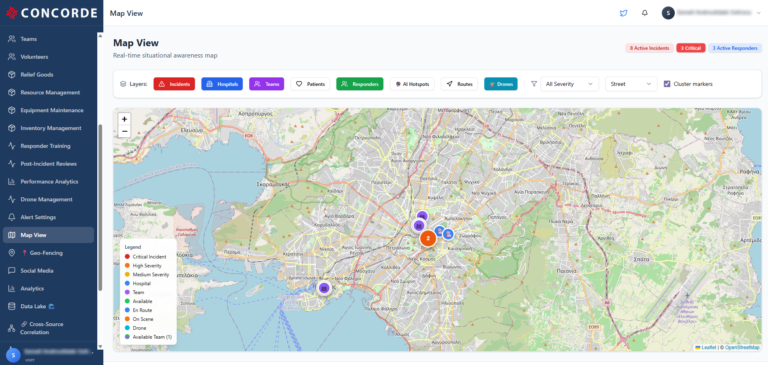Click the Map View map icon in sidebar
The height and width of the screenshot is (365, 768).
tap(12, 235)
